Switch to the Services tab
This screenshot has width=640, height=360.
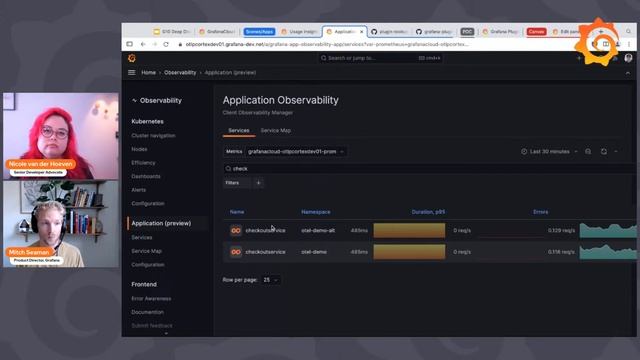pos(239,131)
